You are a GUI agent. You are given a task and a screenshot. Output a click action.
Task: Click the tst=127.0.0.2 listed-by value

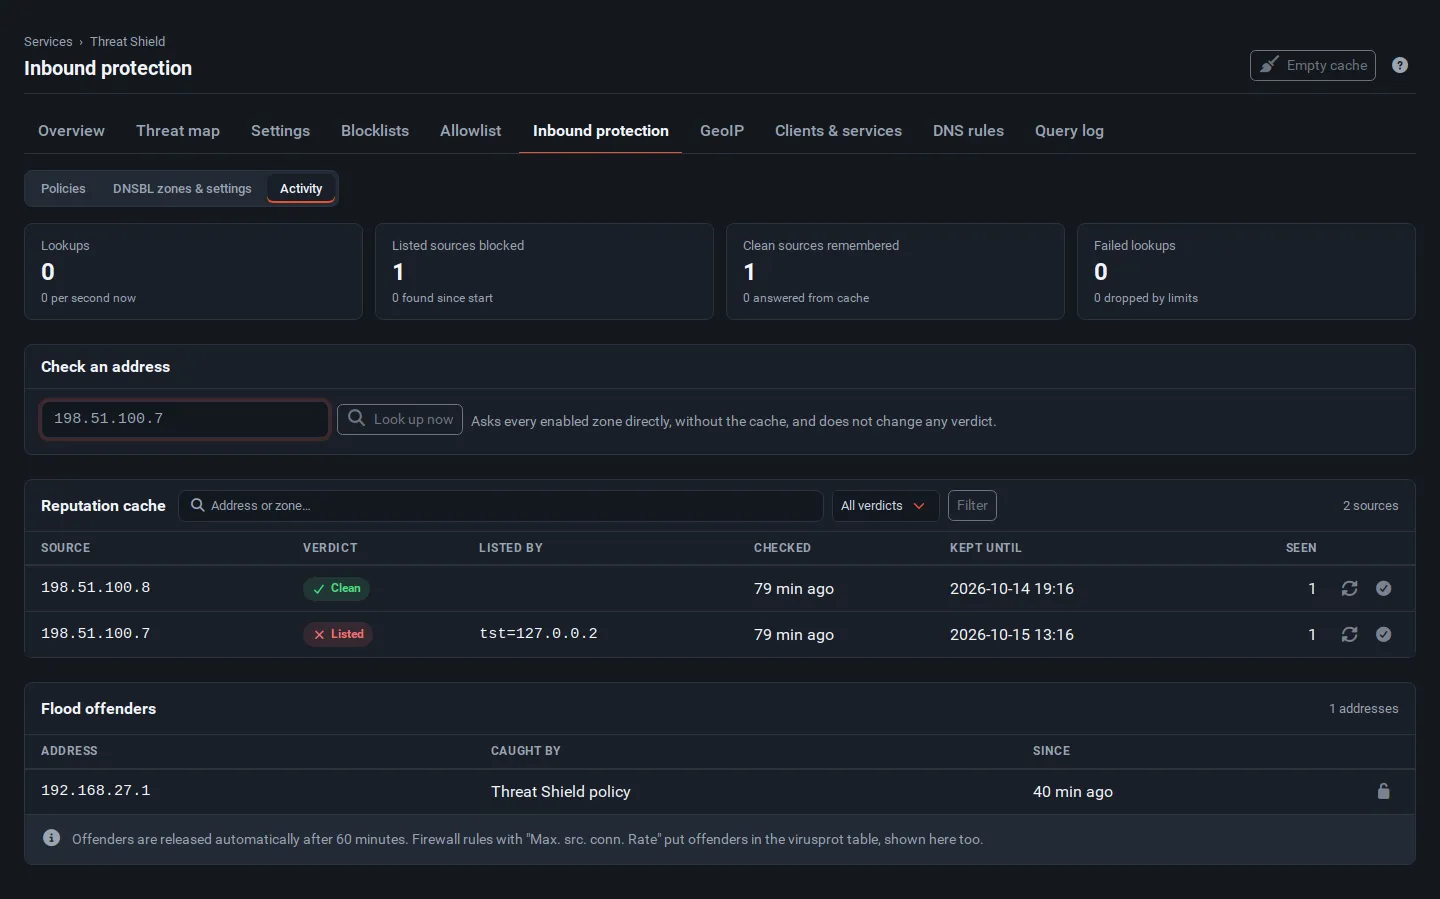tap(538, 634)
